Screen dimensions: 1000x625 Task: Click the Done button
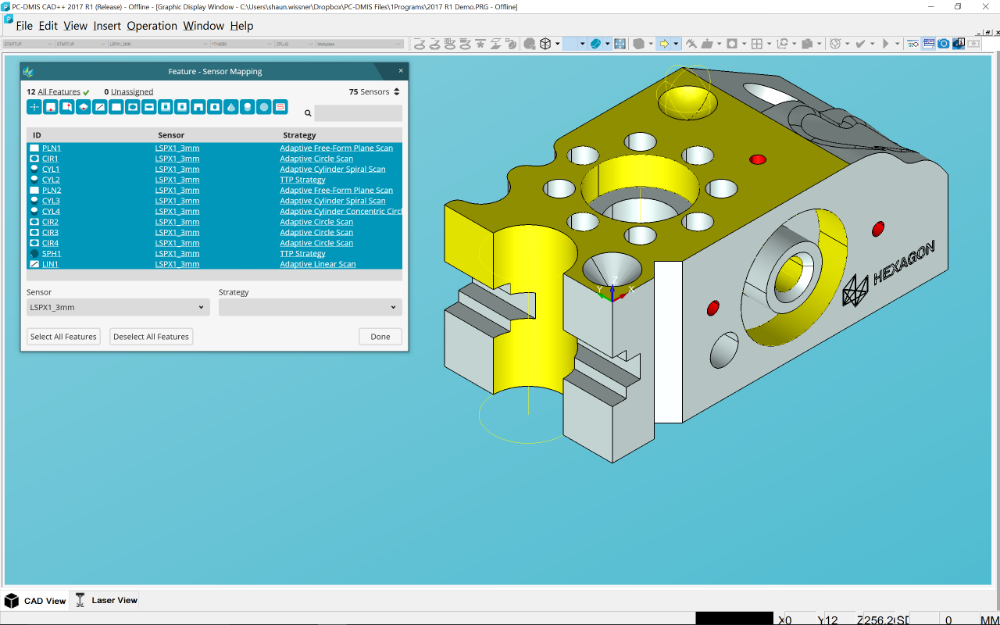[380, 336]
